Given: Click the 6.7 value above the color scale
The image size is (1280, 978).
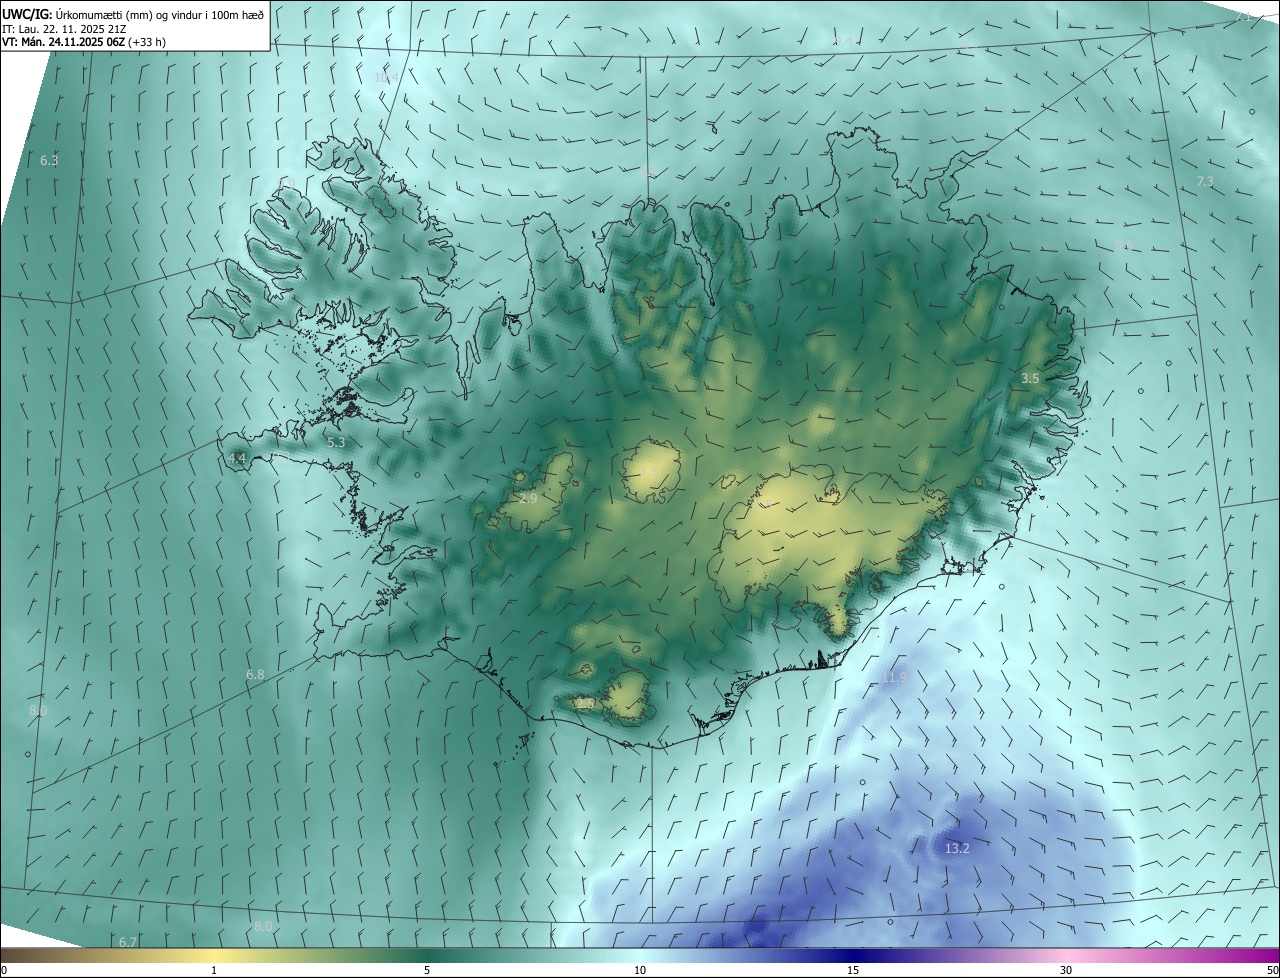Looking at the screenshot, I should [127, 942].
